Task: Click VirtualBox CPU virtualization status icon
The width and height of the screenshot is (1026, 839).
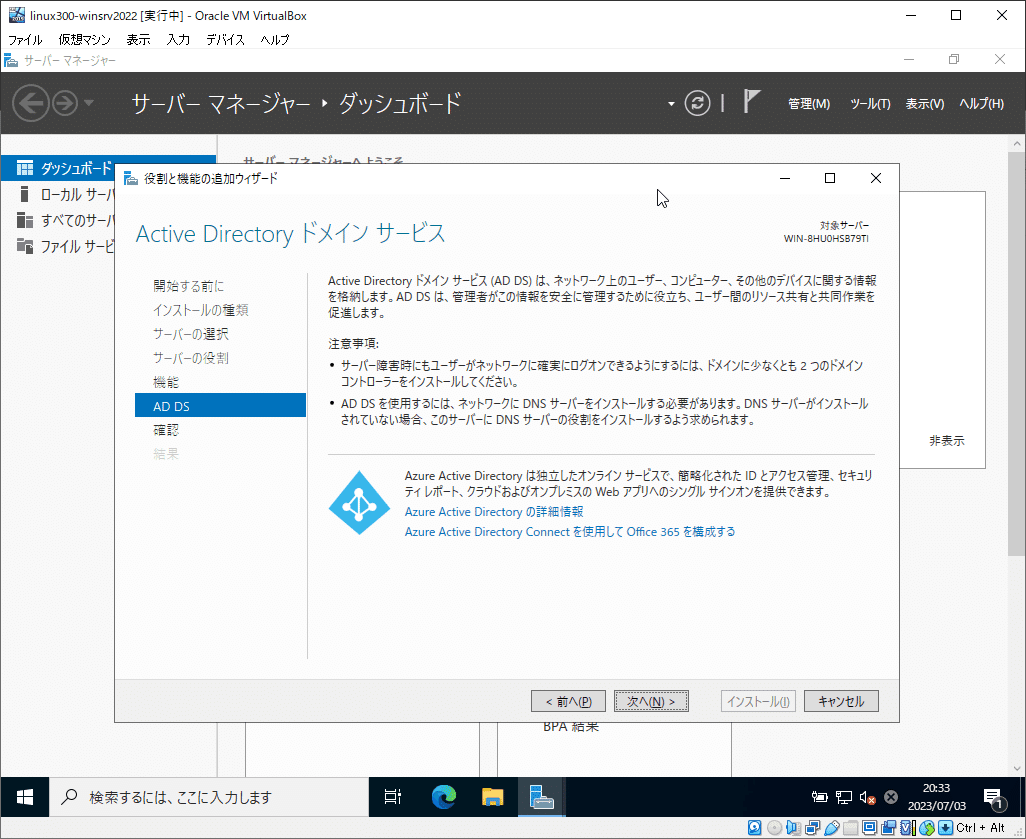Action: point(908,828)
